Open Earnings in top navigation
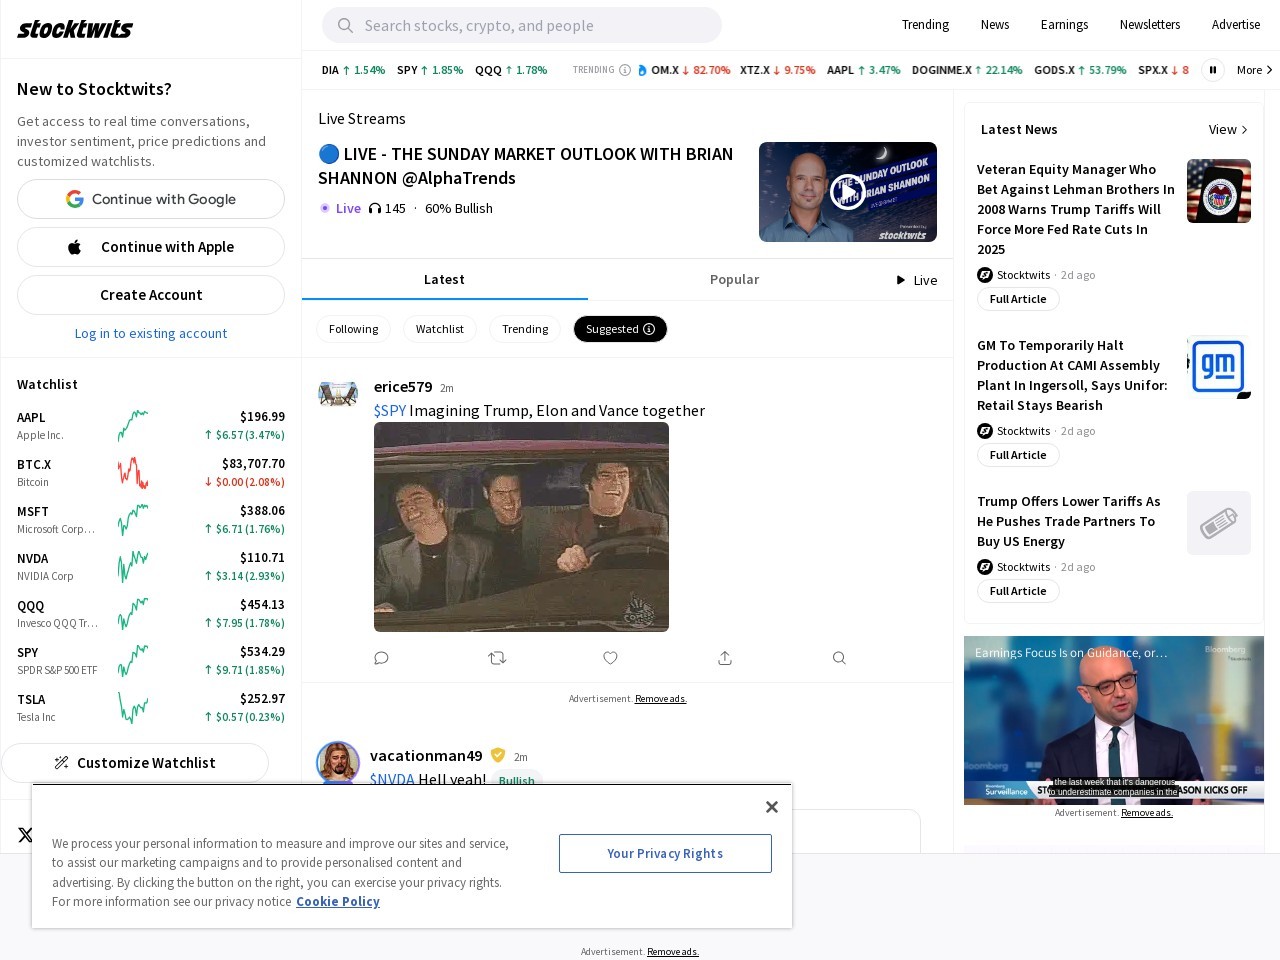This screenshot has width=1280, height=960. pyautogui.click(x=1064, y=25)
